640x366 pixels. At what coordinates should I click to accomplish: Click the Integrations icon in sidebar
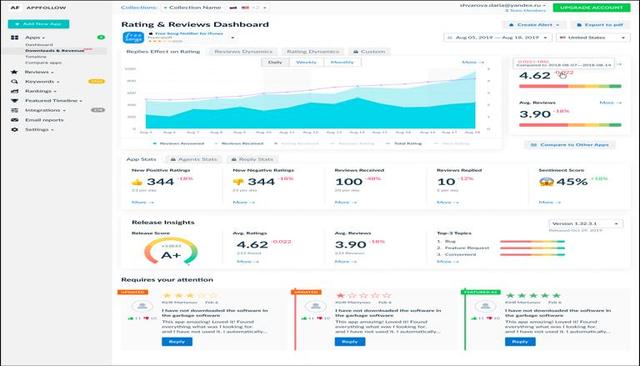14,110
